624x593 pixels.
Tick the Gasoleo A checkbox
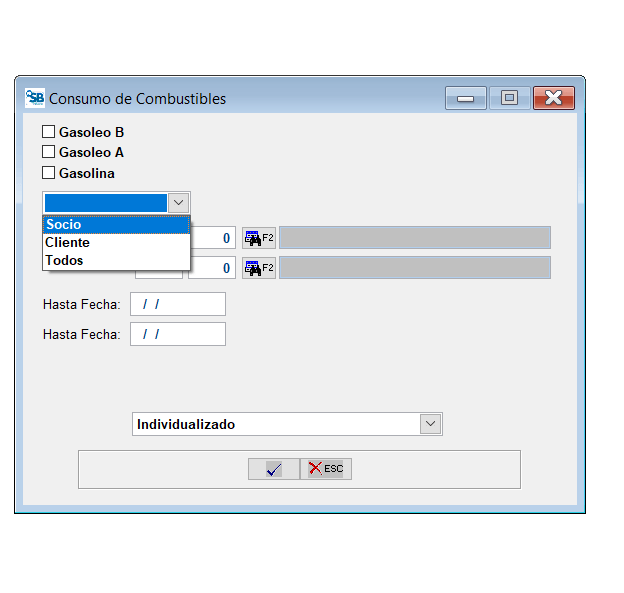pos(48,152)
